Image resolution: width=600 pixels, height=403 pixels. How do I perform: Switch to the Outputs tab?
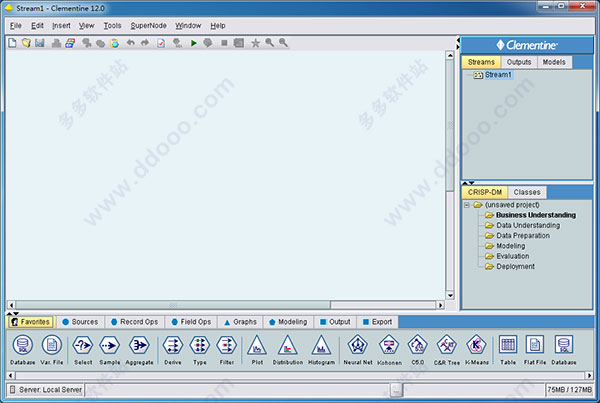click(x=518, y=62)
